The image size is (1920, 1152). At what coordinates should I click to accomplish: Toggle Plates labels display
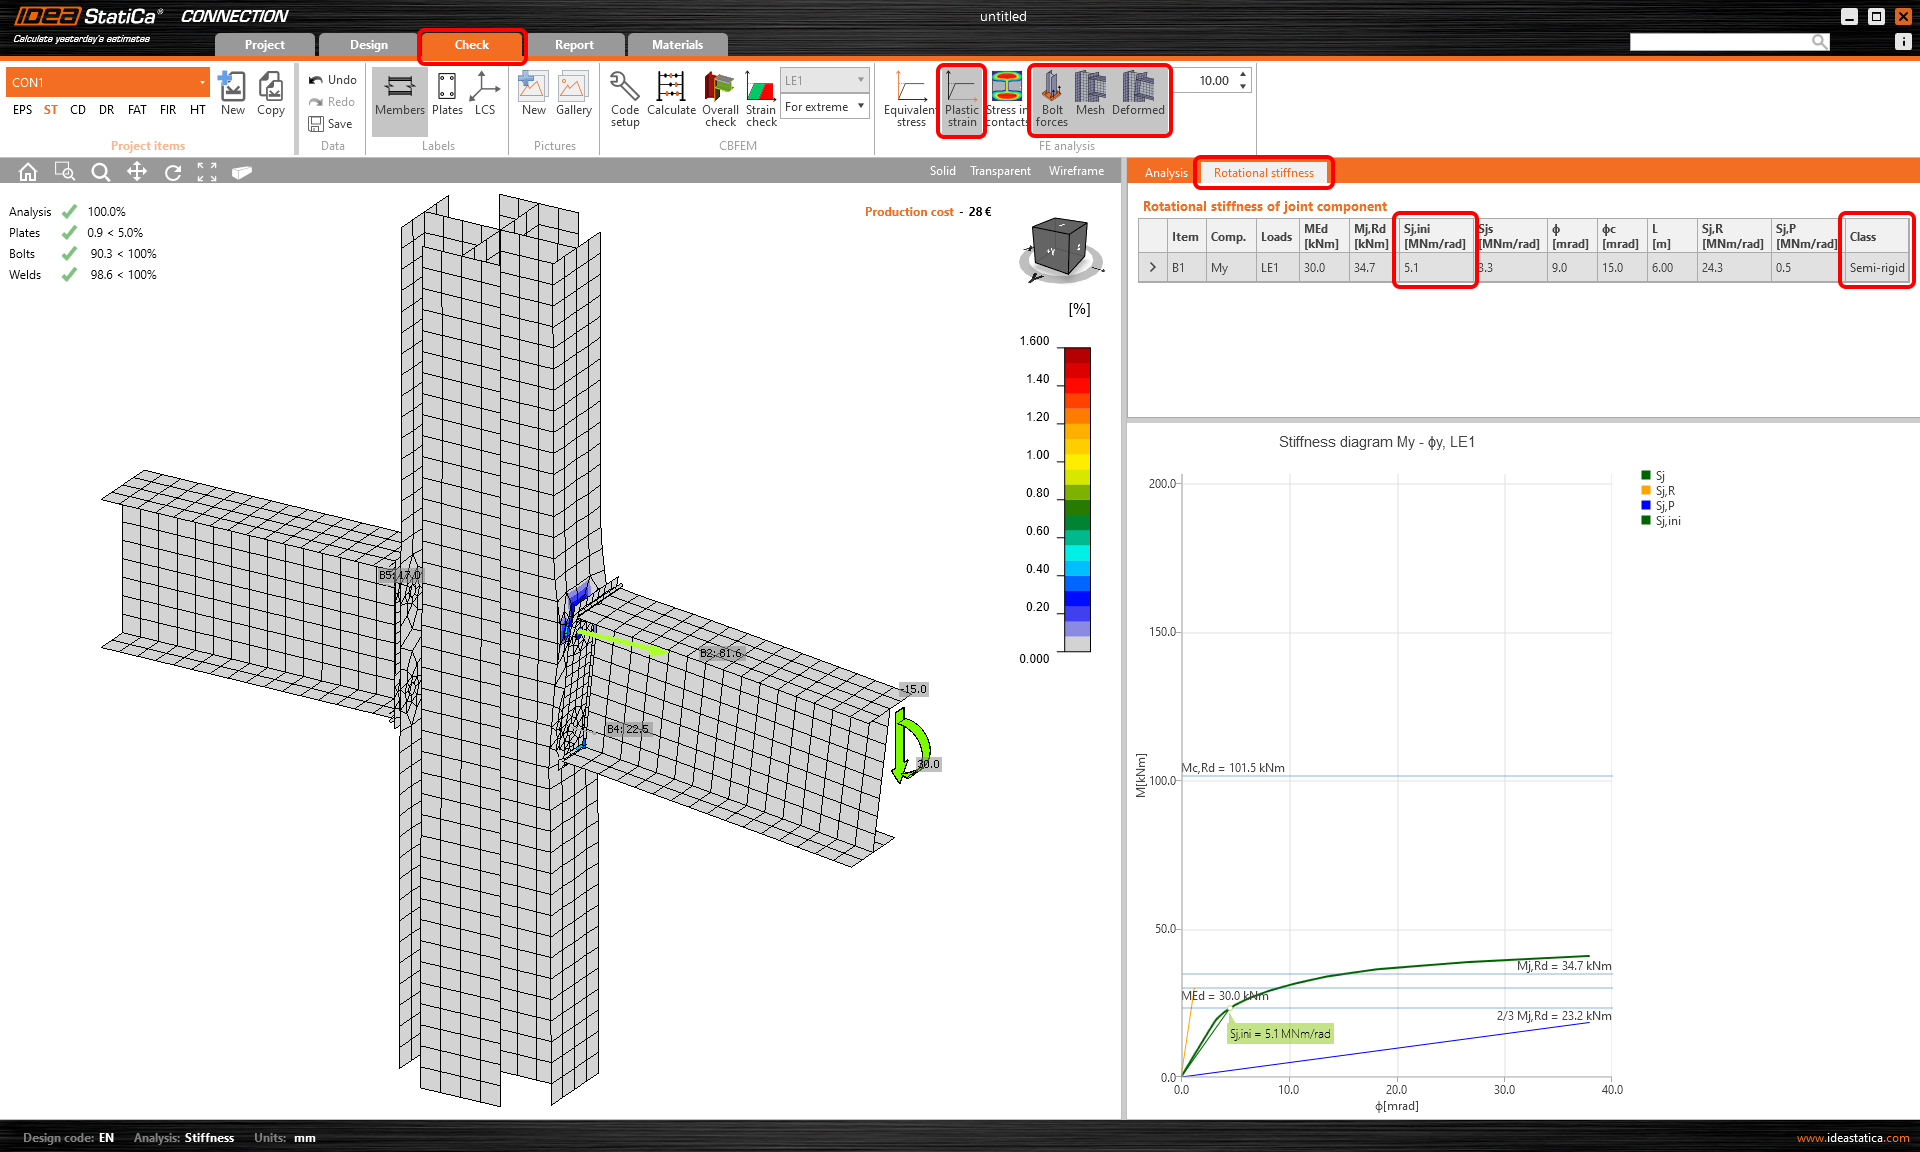pyautogui.click(x=447, y=95)
